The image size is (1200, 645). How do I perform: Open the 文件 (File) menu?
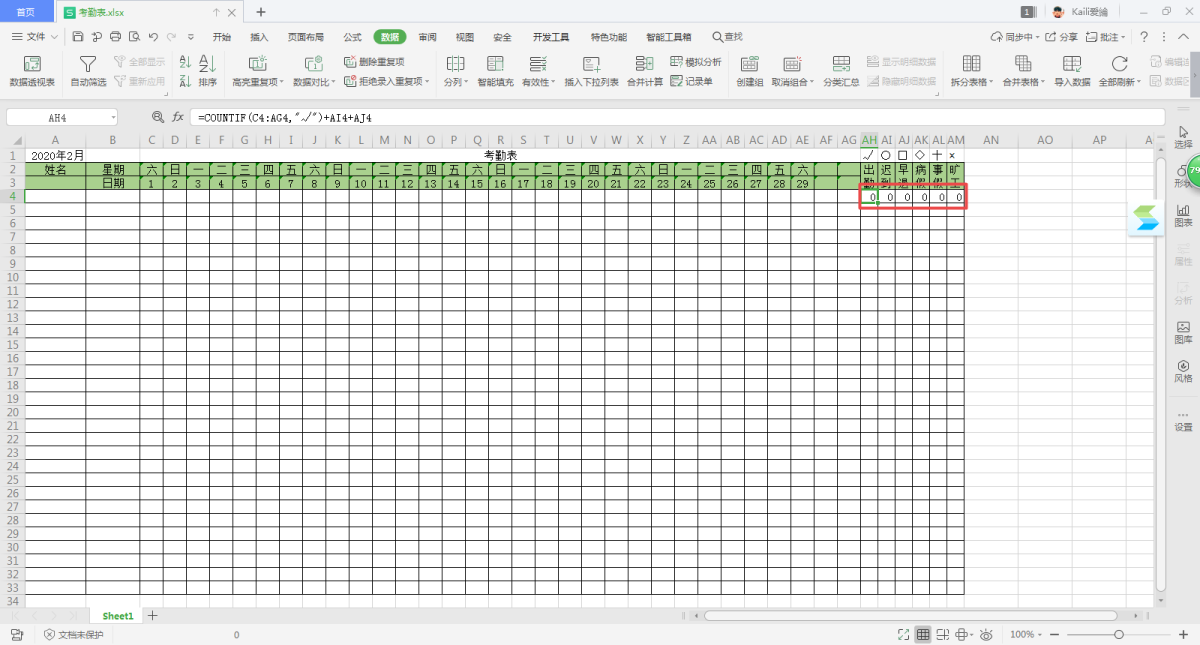point(36,37)
